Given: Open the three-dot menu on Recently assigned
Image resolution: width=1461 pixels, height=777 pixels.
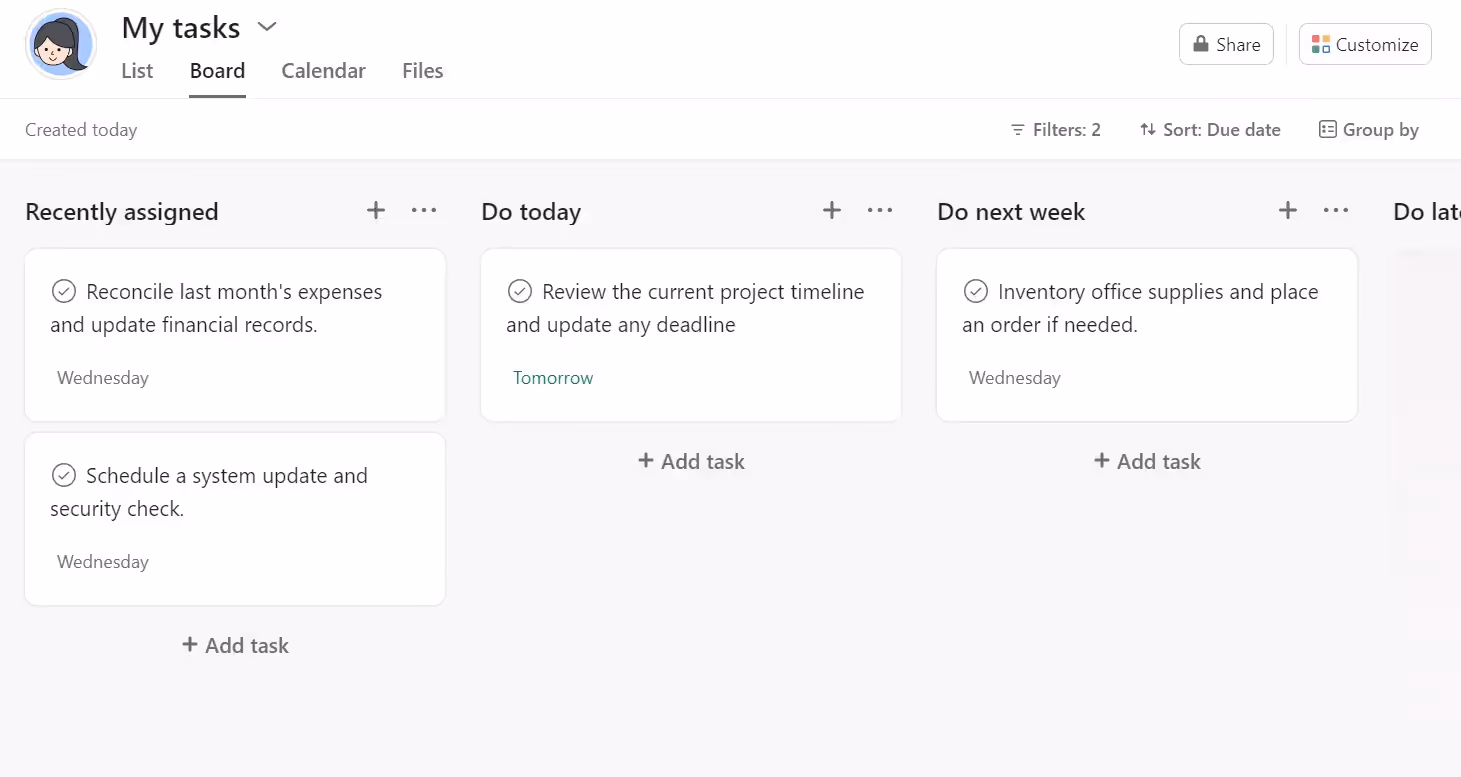Looking at the screenshot, I should [x=424, y=210].
